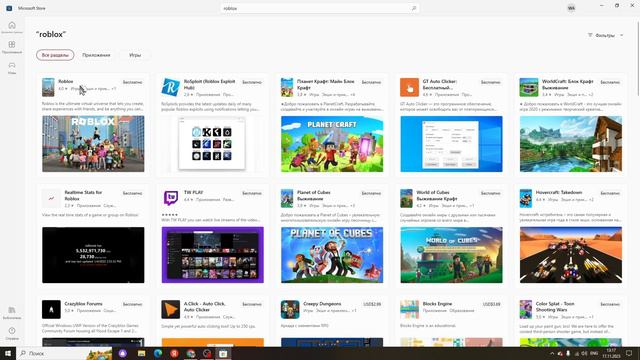Open the Roblox screenshot thumbnail

point(93,144)
